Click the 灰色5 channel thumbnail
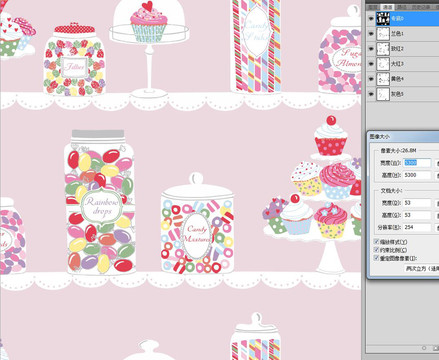This screenshot has height=360, width=439. coord(383,94)
